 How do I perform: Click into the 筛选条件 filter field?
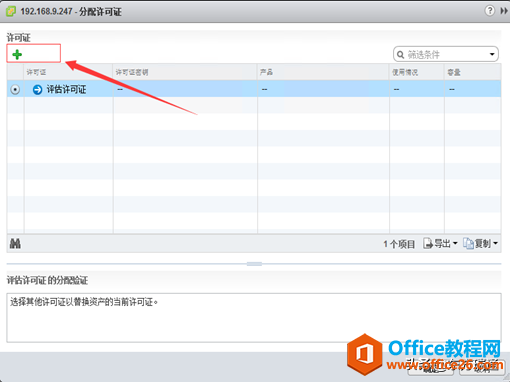[446, 54]
